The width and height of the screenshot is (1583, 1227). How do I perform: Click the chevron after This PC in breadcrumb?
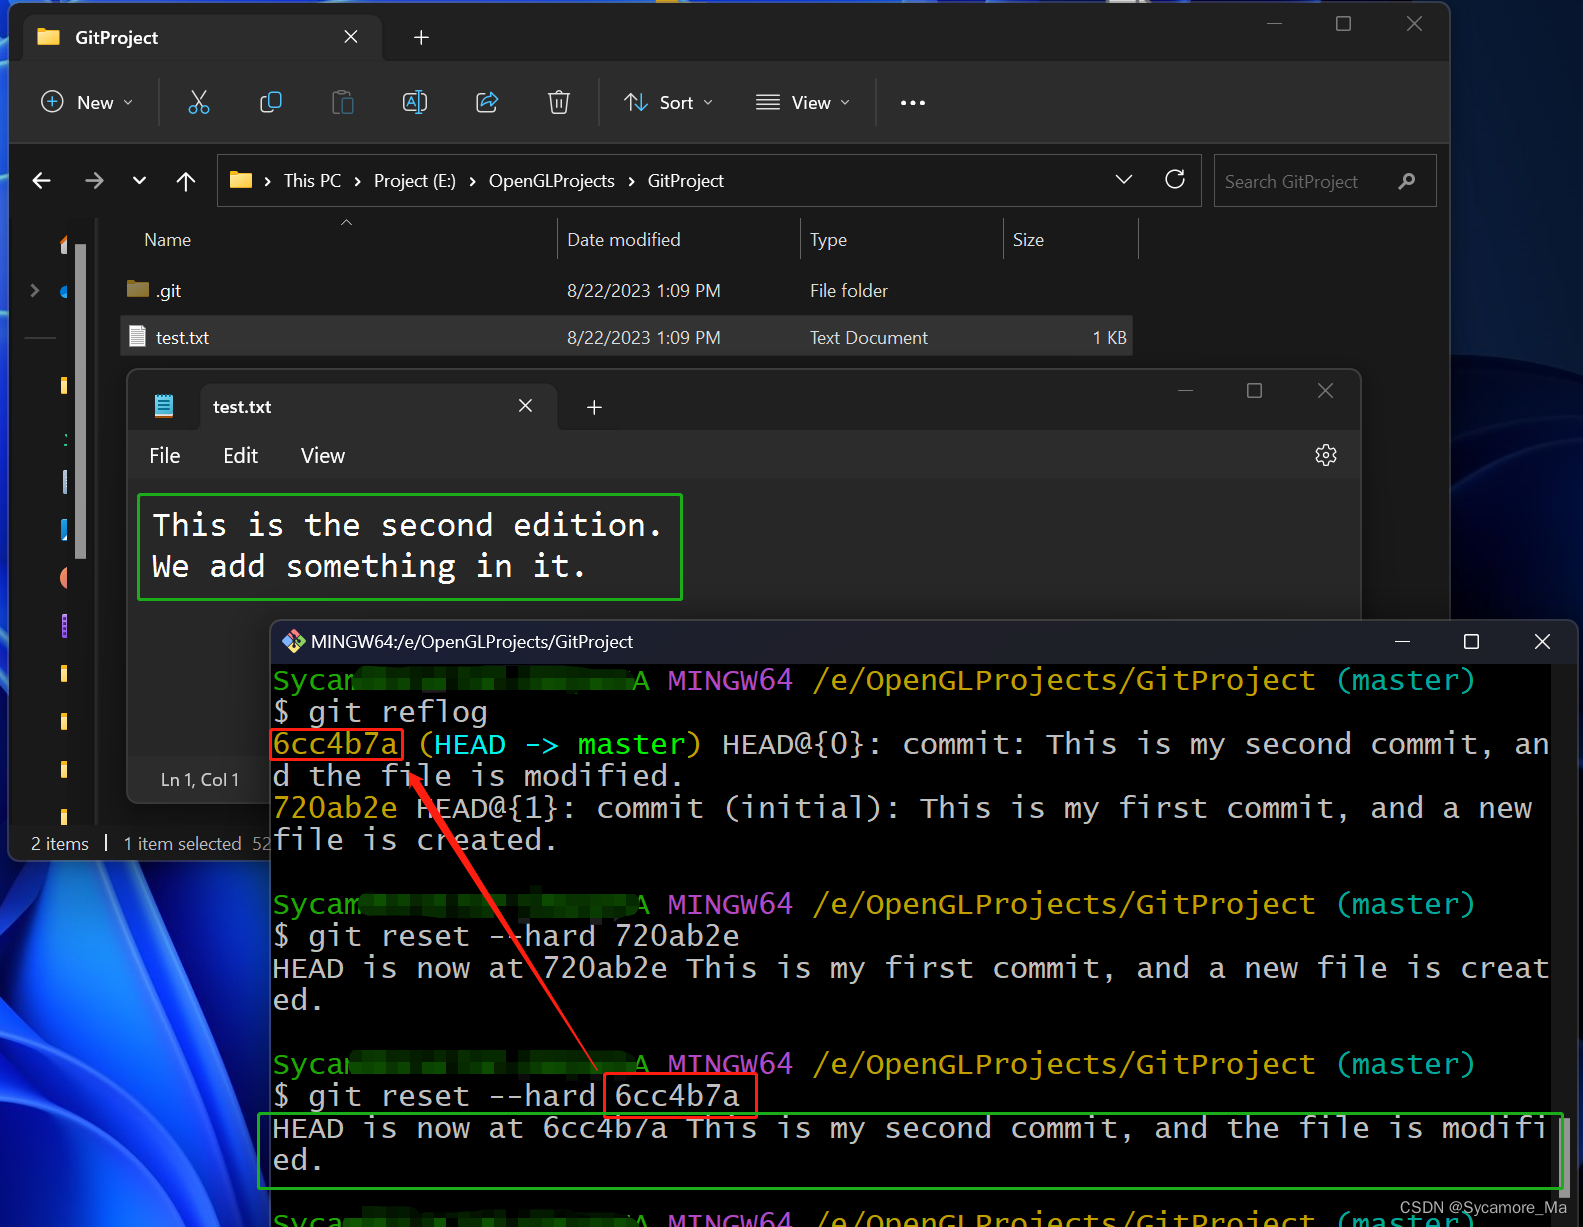[x=357, y=181]
